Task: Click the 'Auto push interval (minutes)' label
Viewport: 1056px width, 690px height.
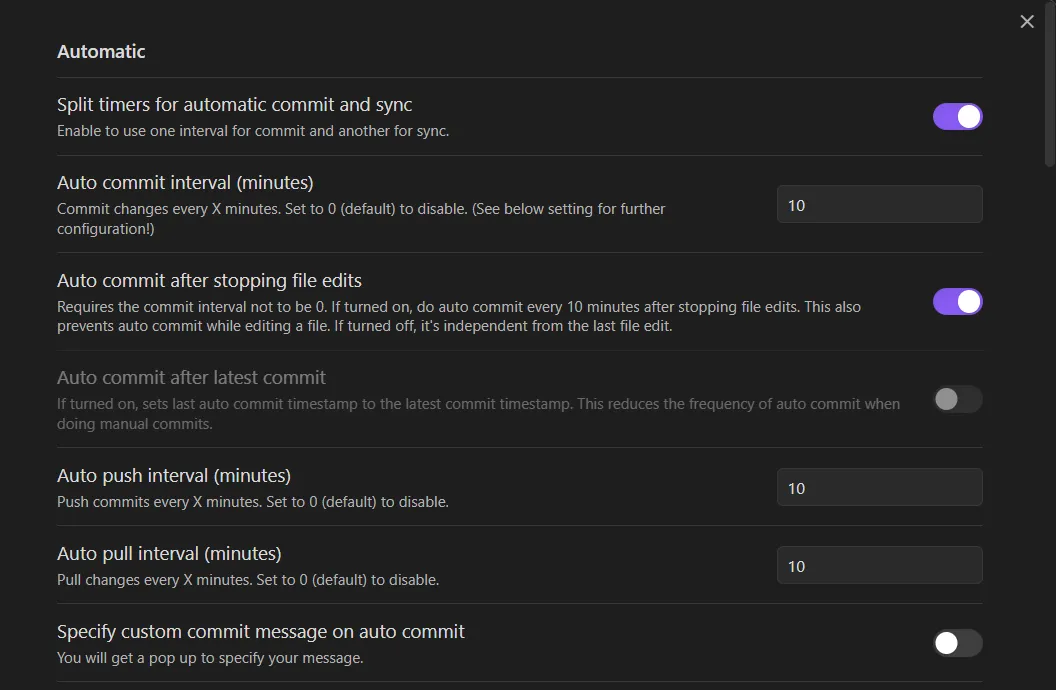Action: point(174,476)
